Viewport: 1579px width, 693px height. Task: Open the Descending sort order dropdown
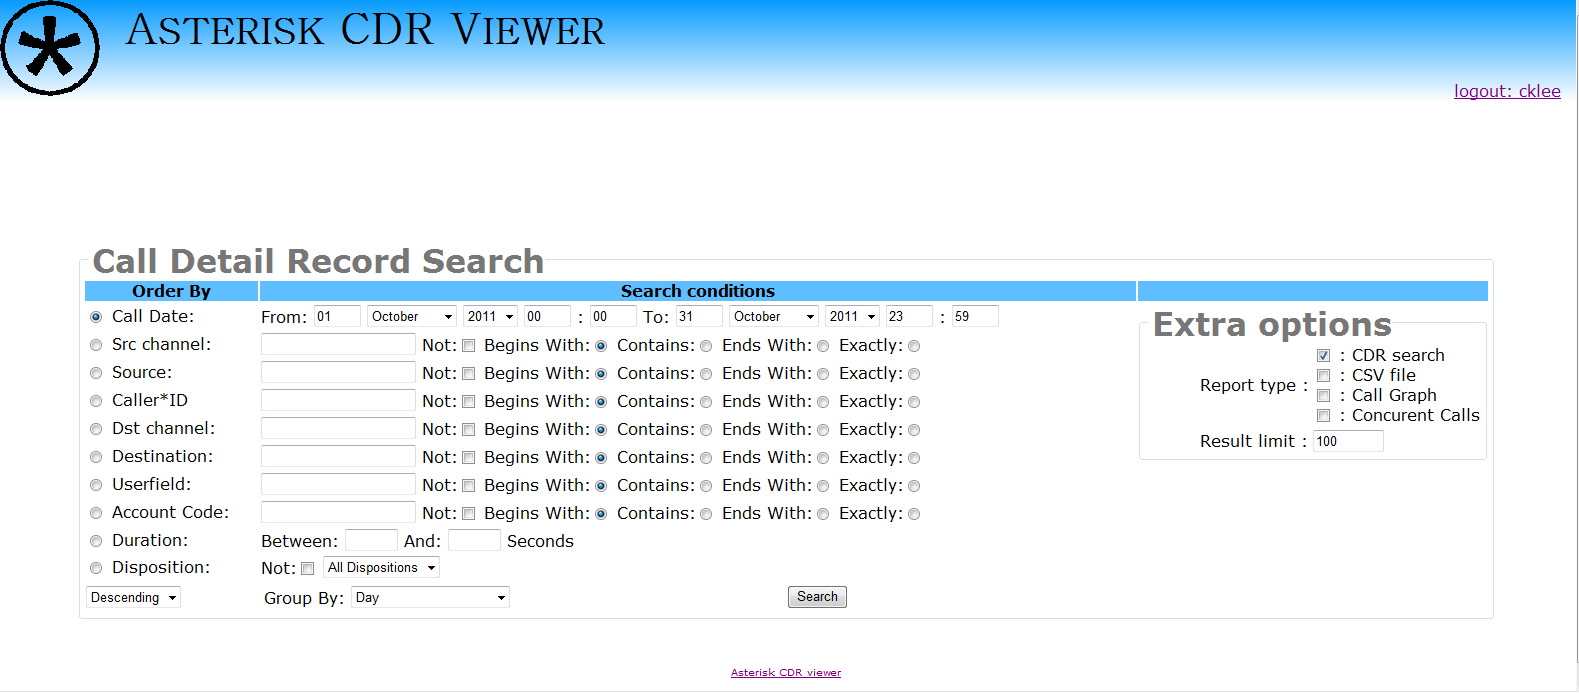[133, 597]
